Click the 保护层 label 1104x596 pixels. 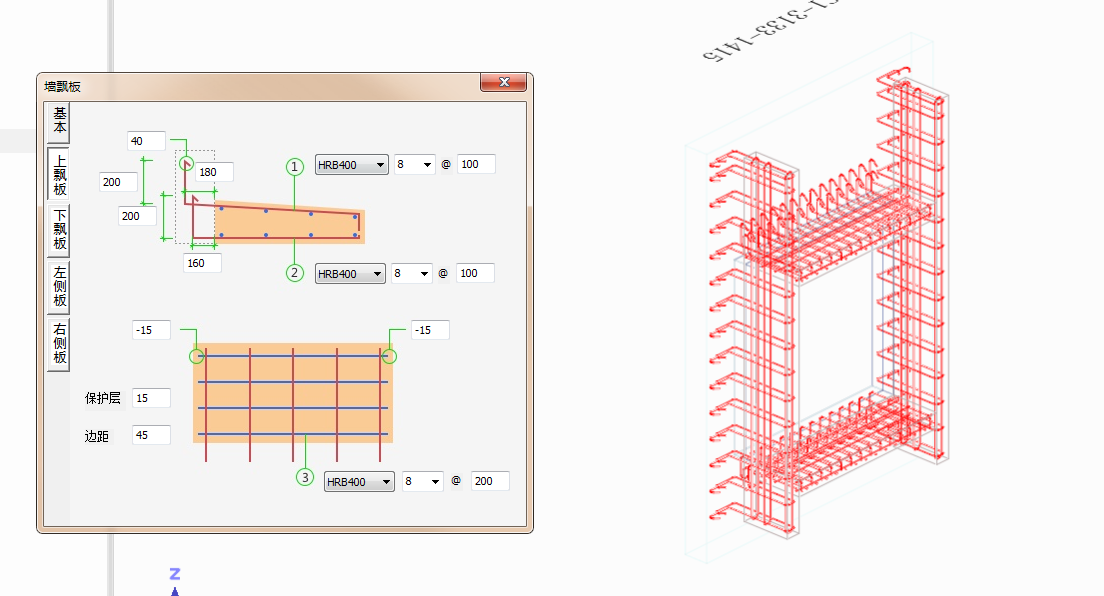(103, 398)
